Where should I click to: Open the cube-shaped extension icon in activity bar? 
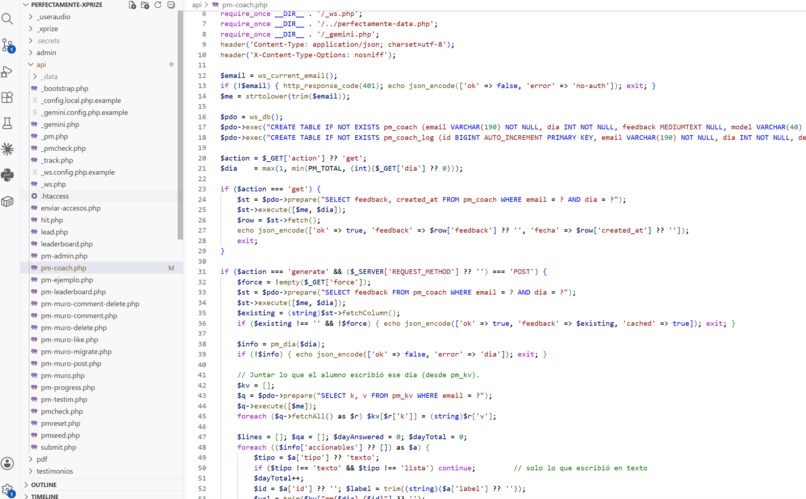coord(7,201)
